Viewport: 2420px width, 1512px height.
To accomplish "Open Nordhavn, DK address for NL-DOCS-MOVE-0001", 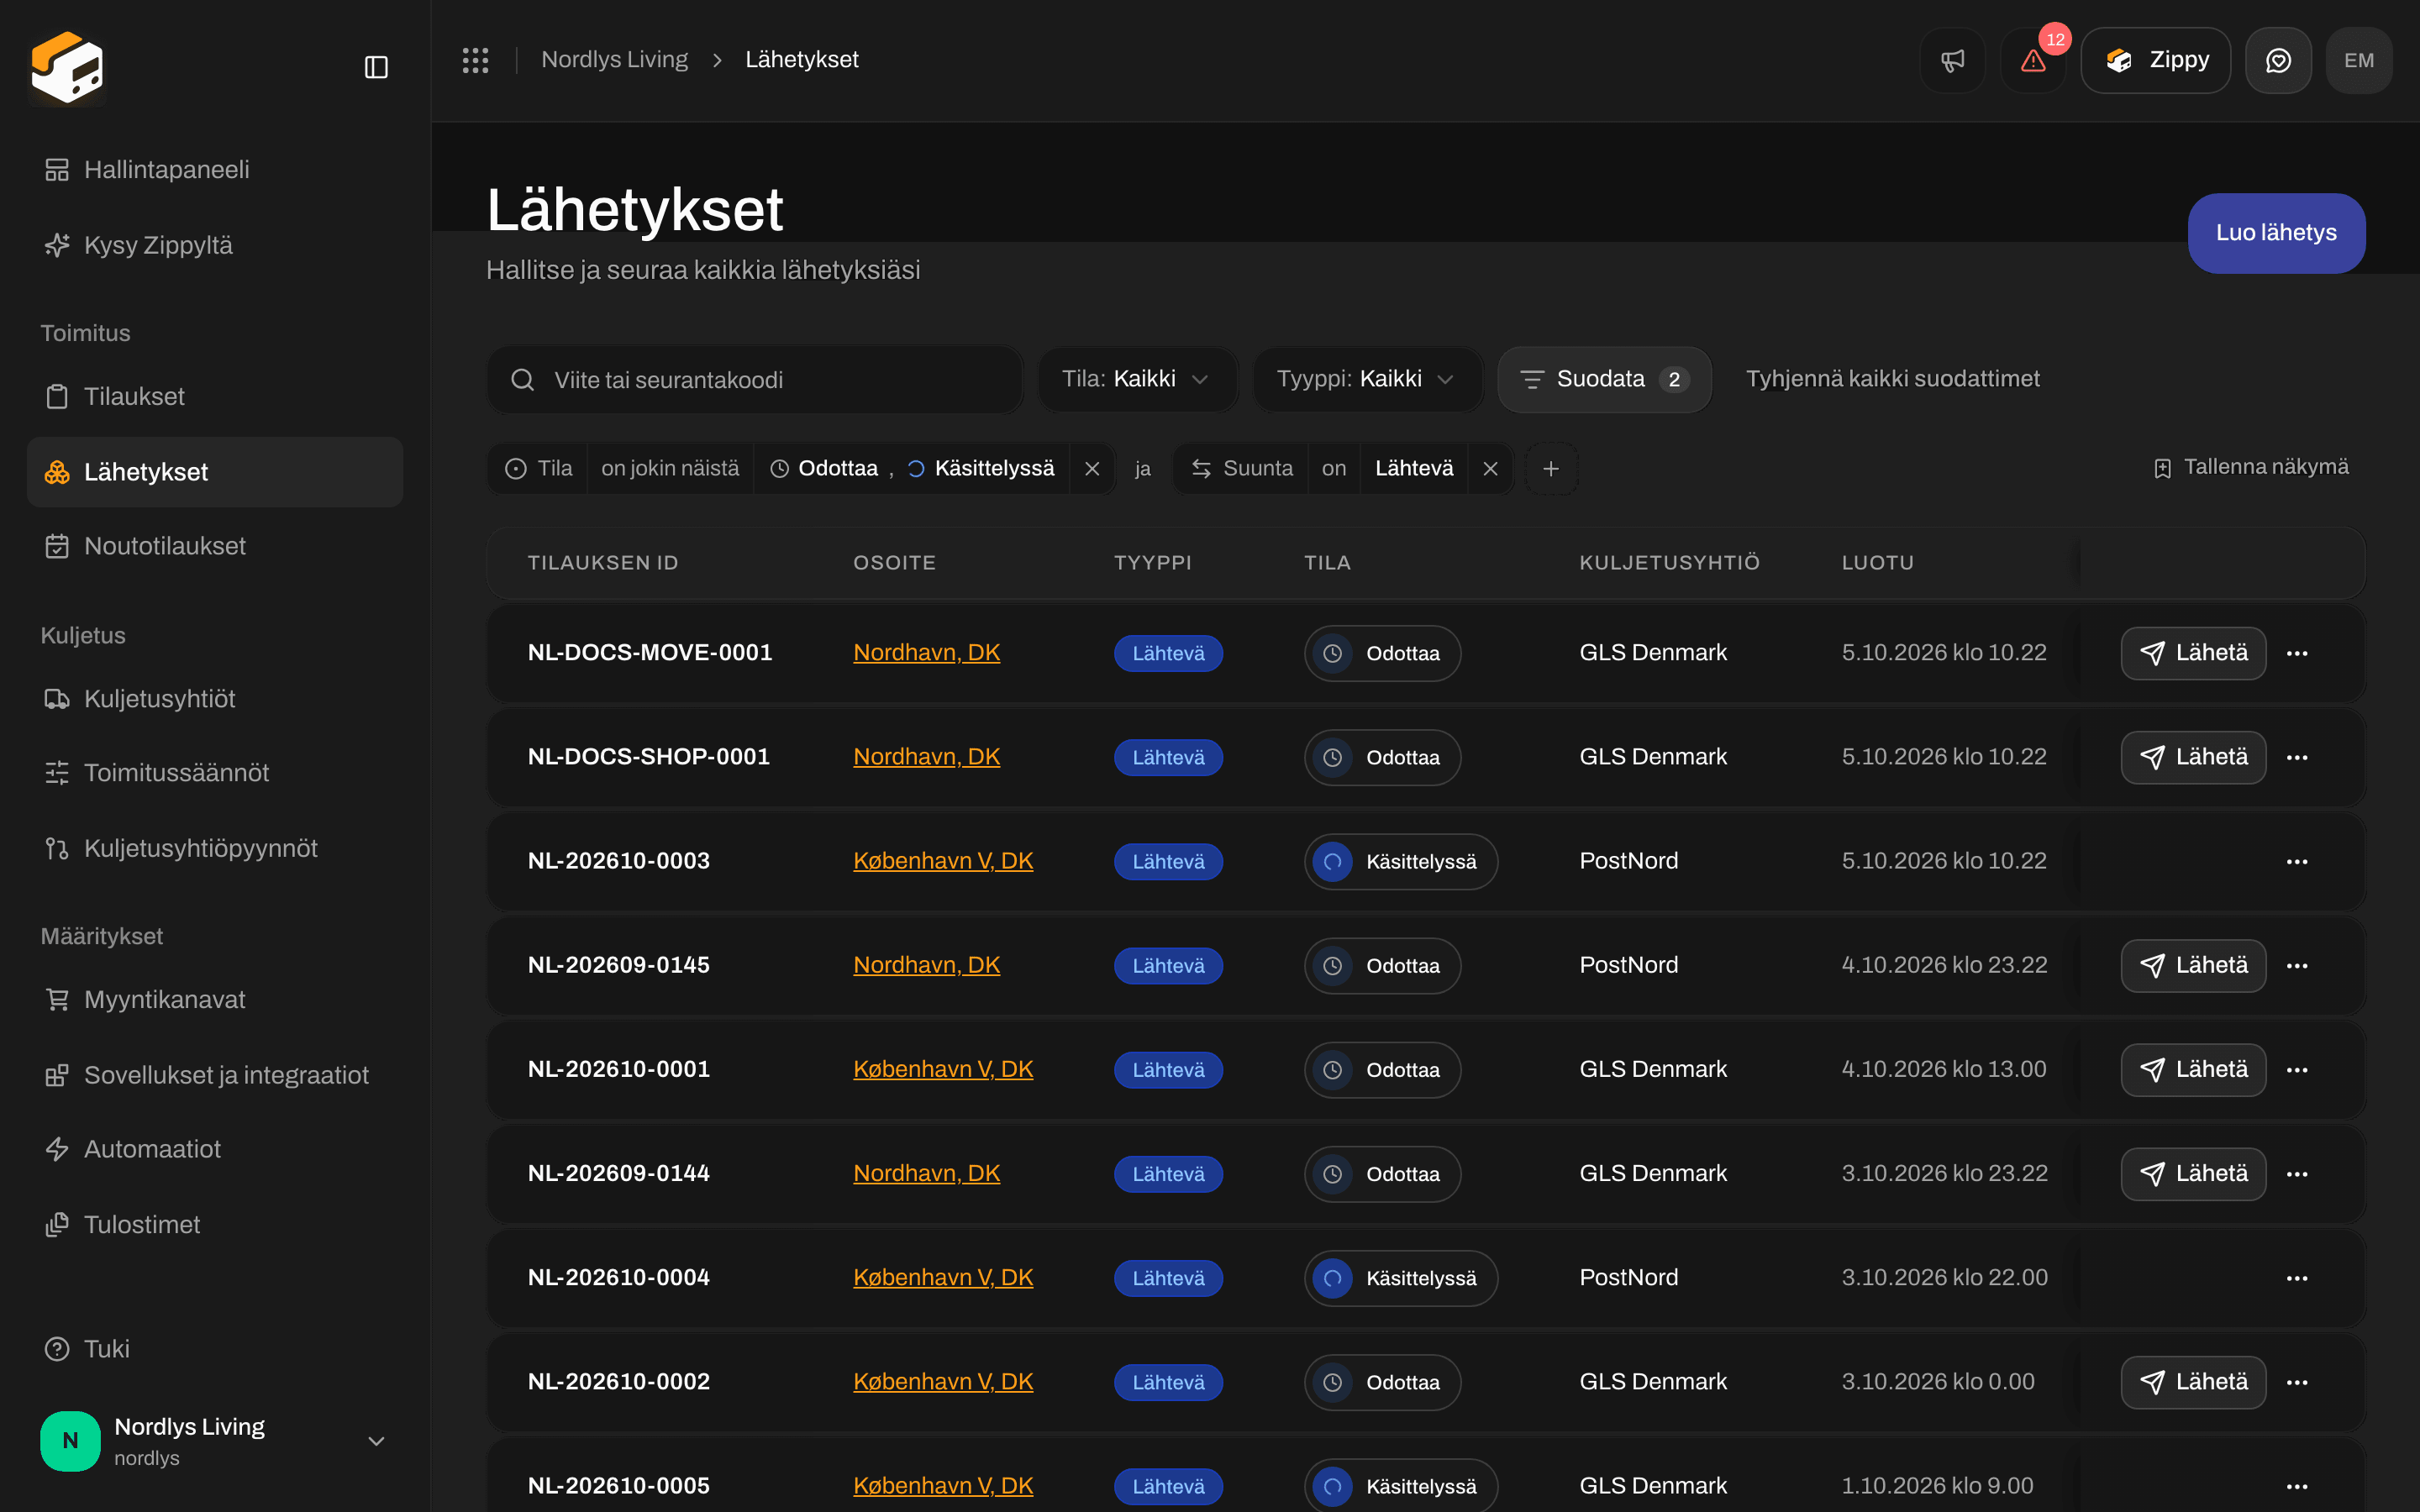I will tap(926, 653).
